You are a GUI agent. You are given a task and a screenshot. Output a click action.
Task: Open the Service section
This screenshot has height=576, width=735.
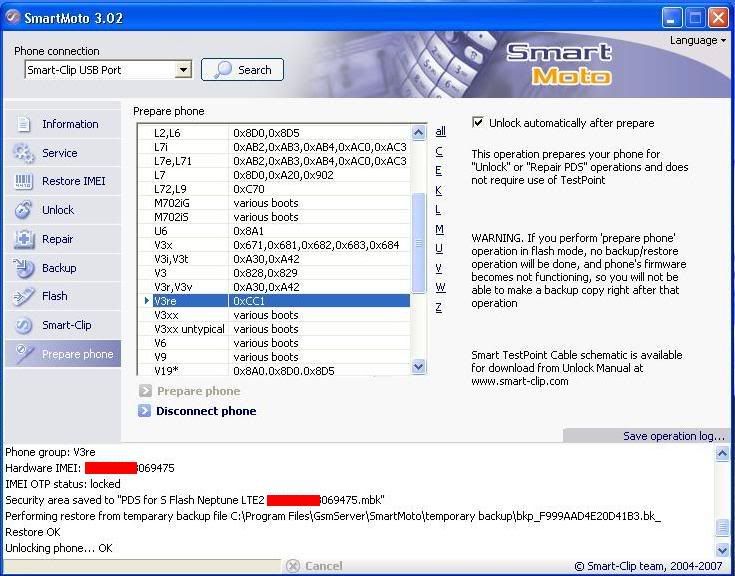pos(63,153)
